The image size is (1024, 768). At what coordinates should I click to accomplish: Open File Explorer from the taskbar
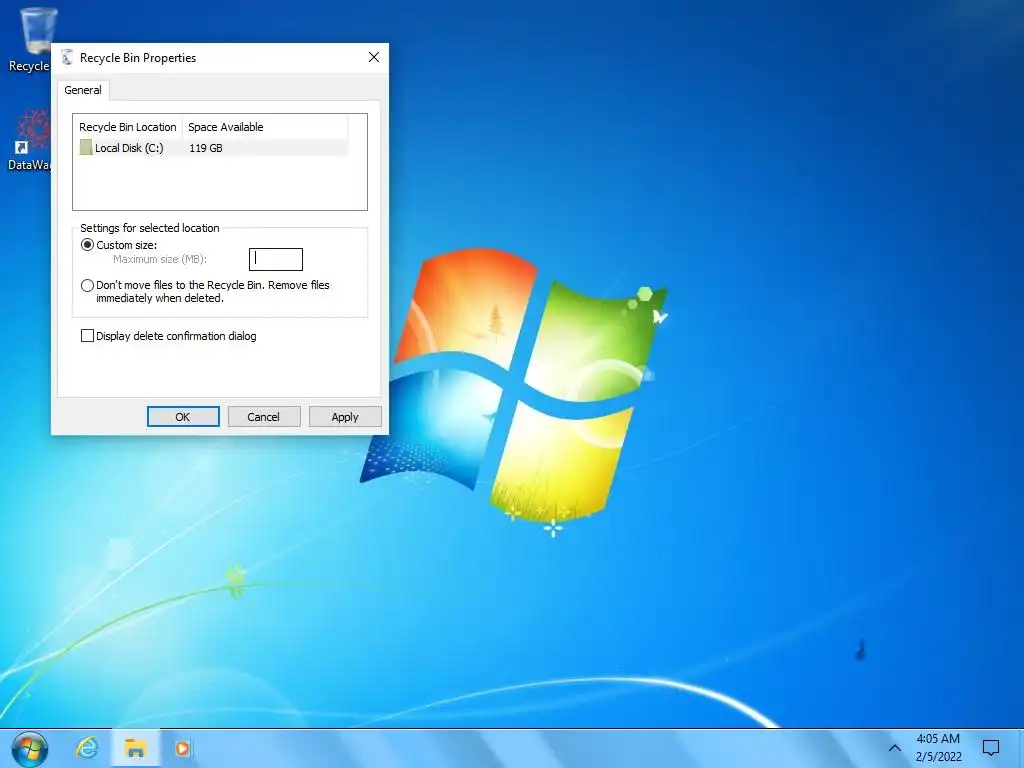coord(135,748)
